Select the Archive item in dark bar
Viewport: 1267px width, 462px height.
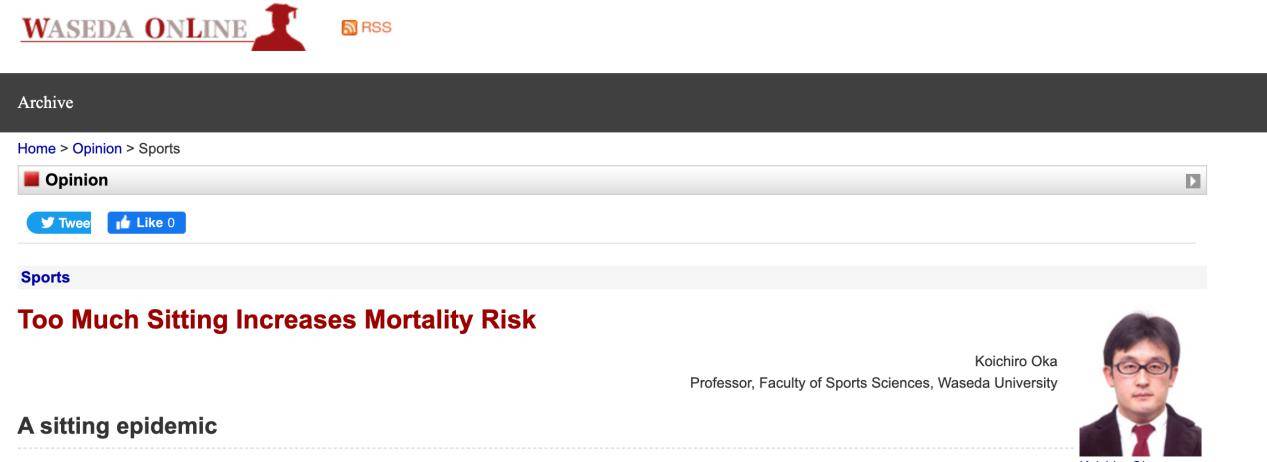point(45,102)
